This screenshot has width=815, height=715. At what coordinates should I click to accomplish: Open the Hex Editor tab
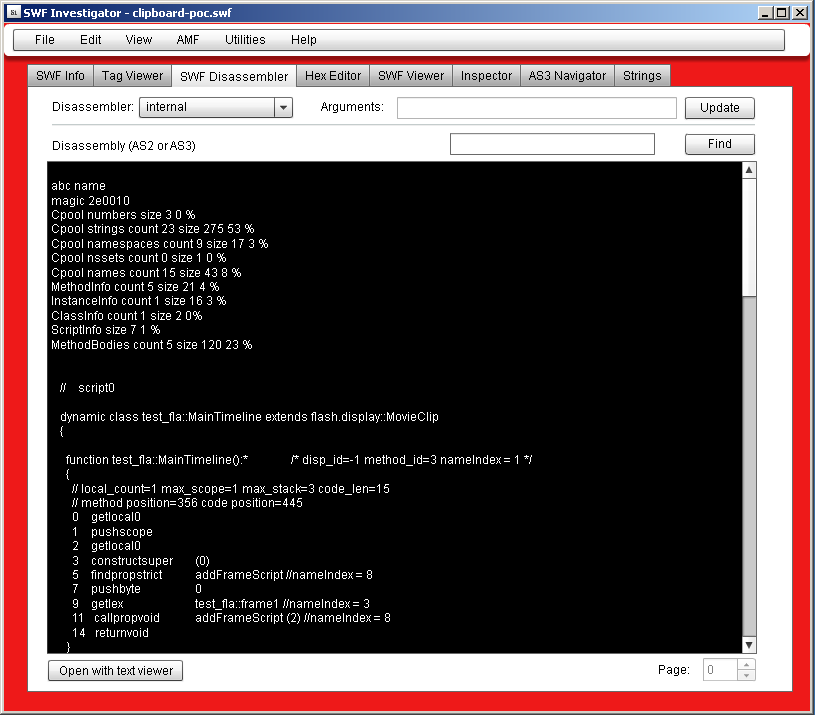[332, 76]
